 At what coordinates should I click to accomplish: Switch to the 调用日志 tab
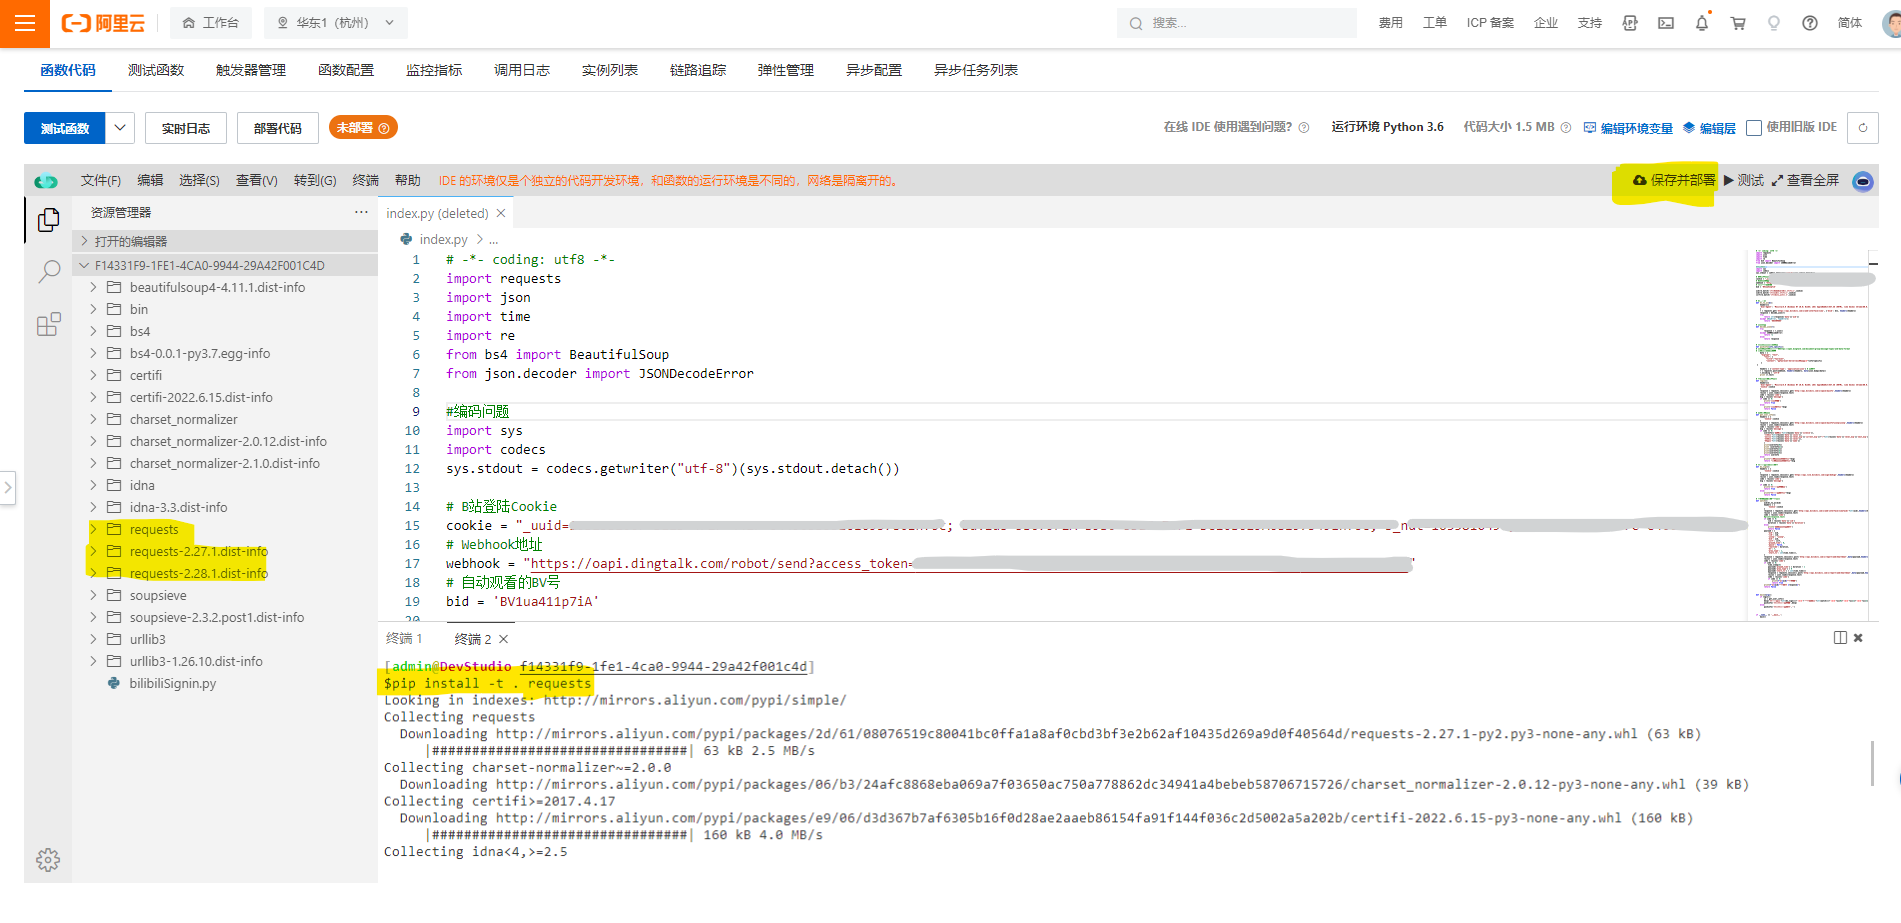point(522,70)
